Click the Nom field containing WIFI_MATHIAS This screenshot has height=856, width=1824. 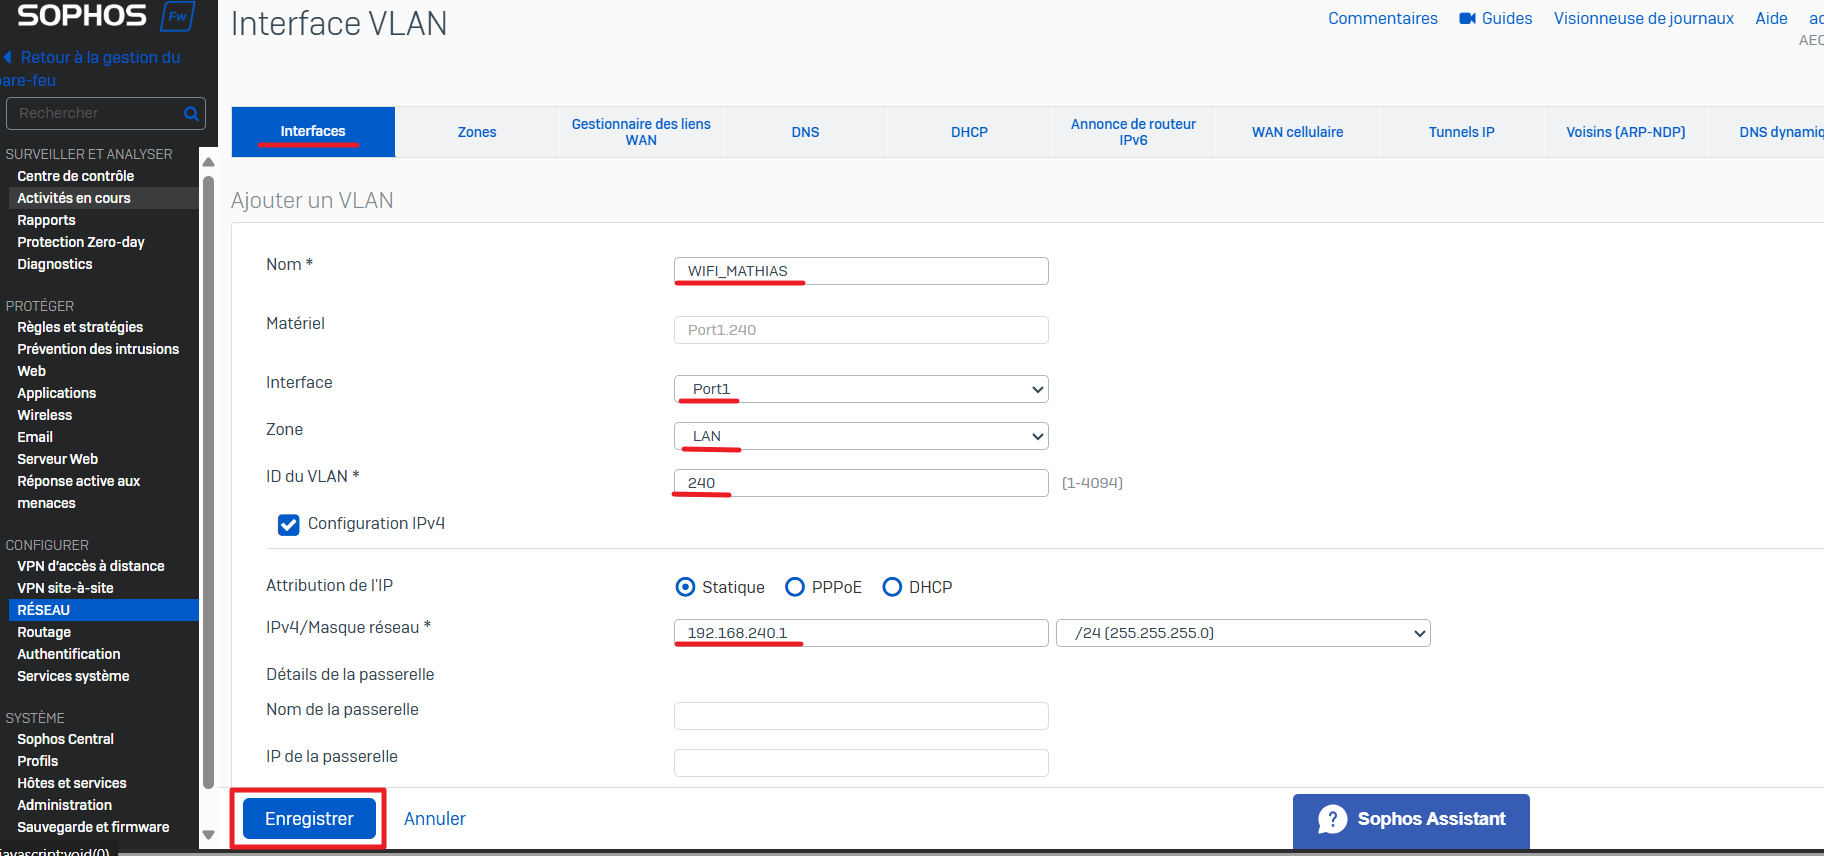click(x=861, y=271)
